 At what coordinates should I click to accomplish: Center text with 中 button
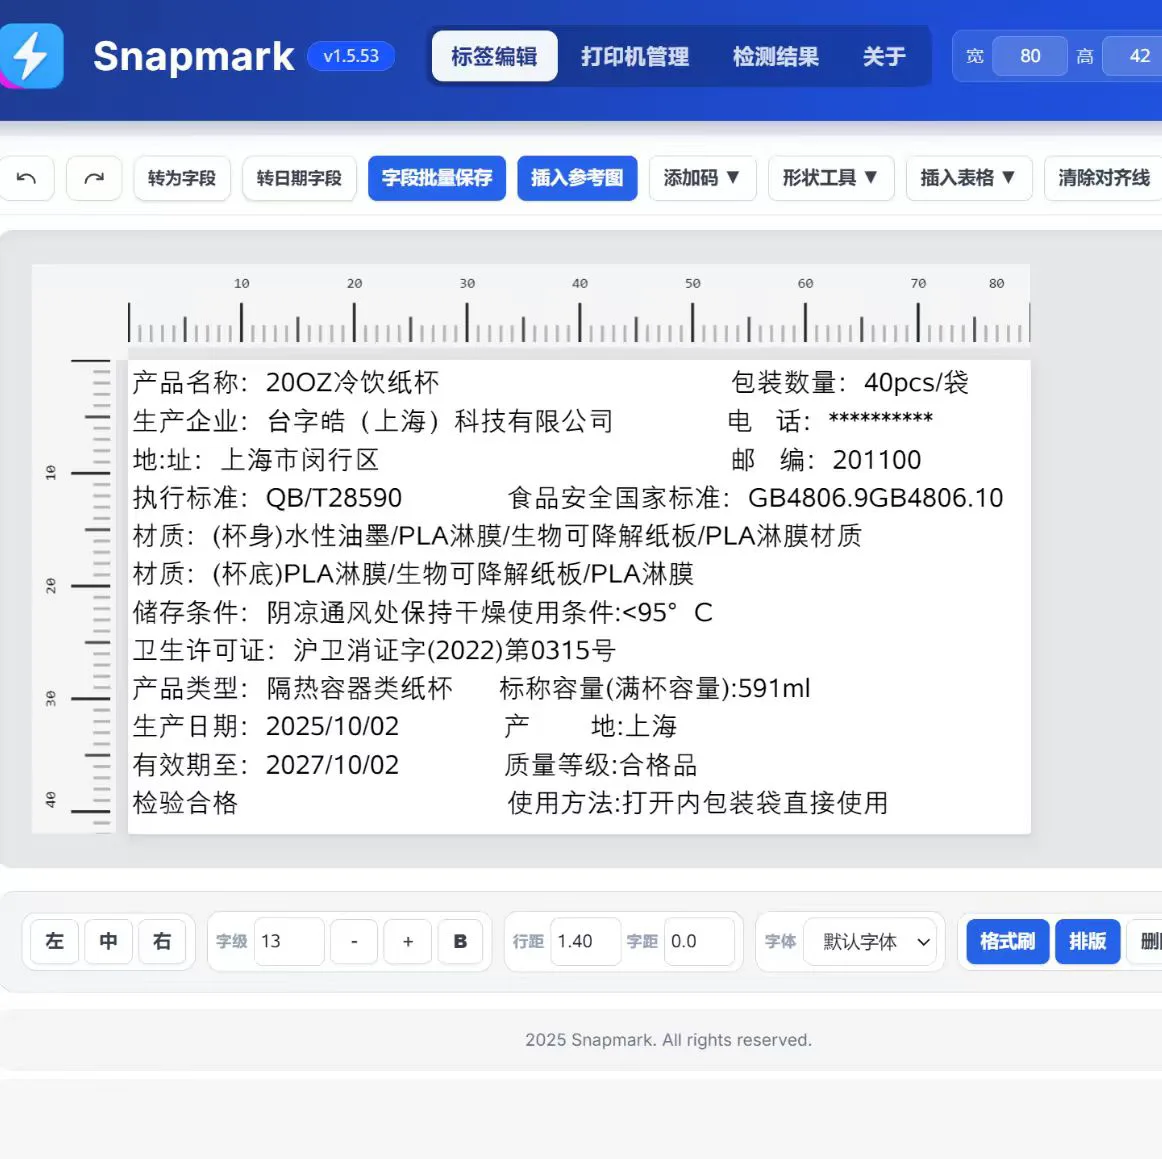108,941
